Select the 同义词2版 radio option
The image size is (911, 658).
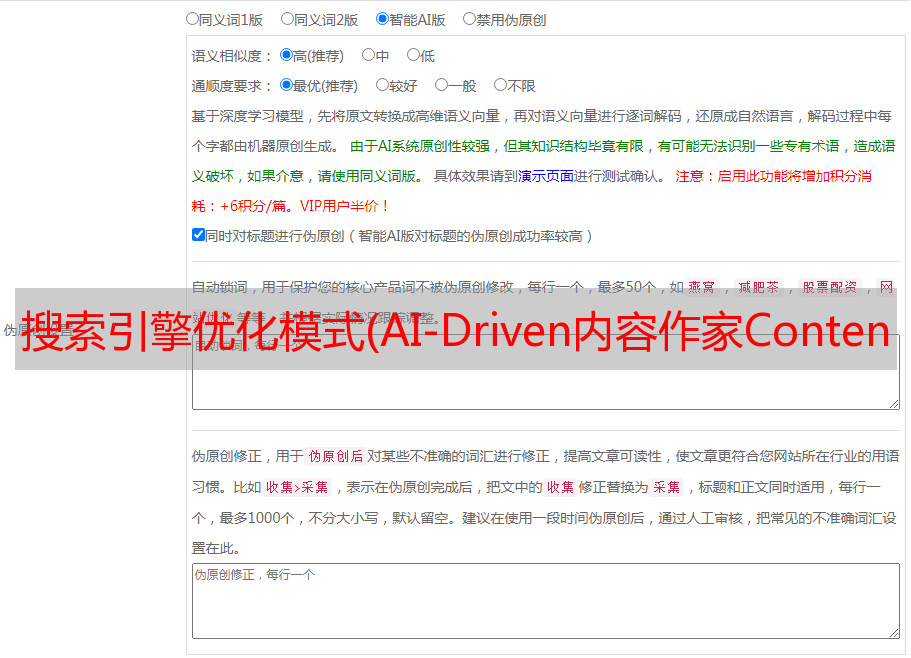287,19
